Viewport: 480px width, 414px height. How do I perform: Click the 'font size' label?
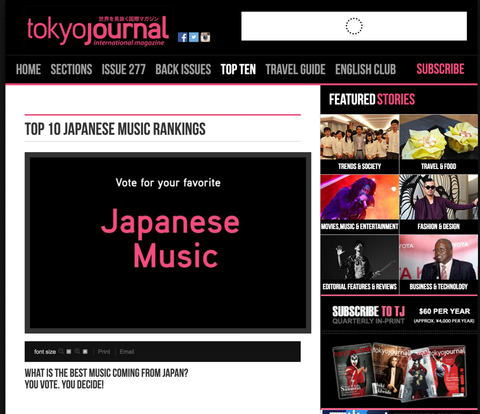pos(45,352)
